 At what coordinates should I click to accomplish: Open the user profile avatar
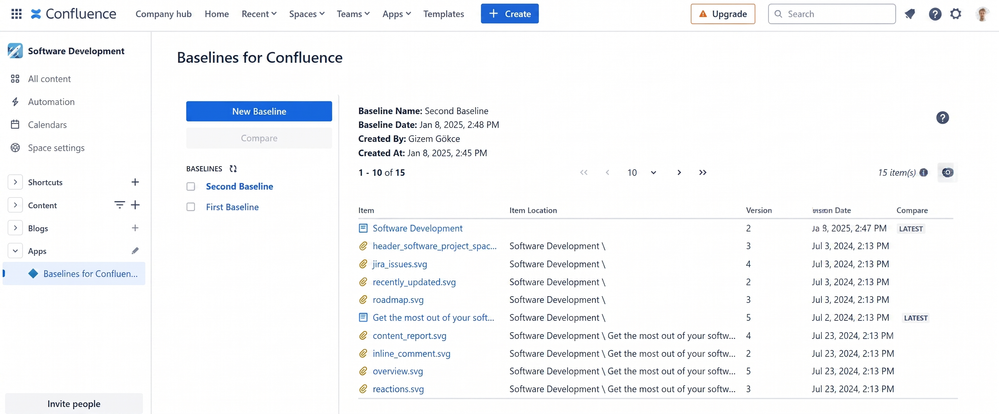[x=982, y=14]
